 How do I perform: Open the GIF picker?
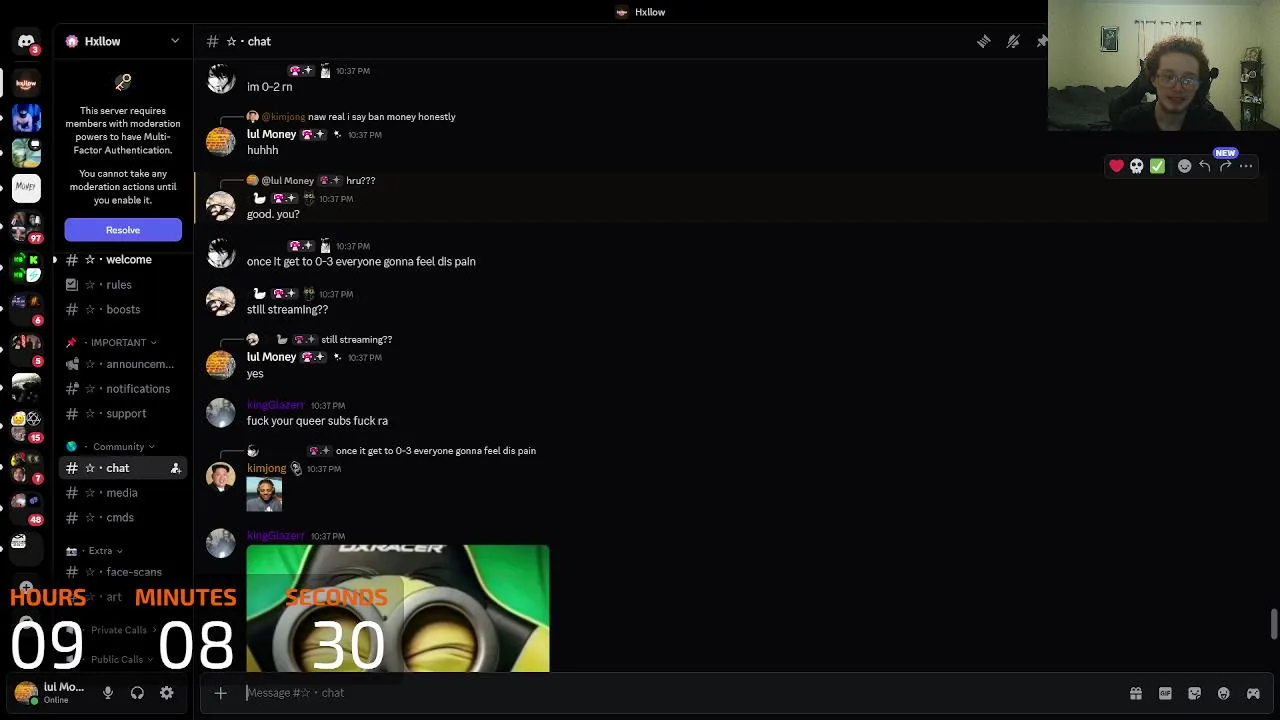pyautogui.click(x=1165, y=693)
